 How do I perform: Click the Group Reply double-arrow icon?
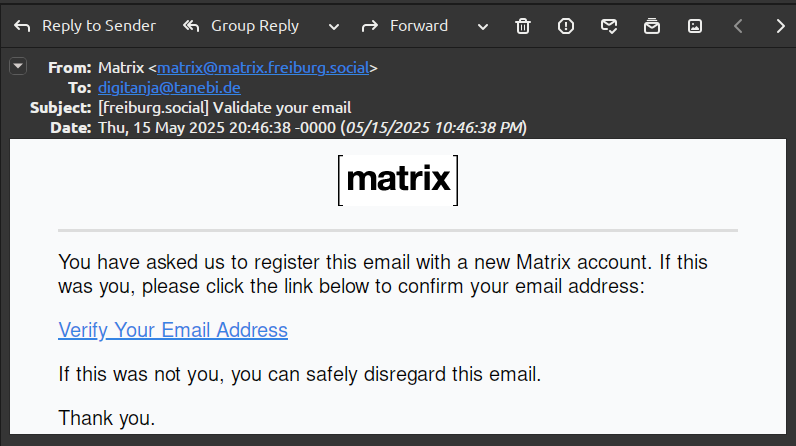[x=191, y=26]
